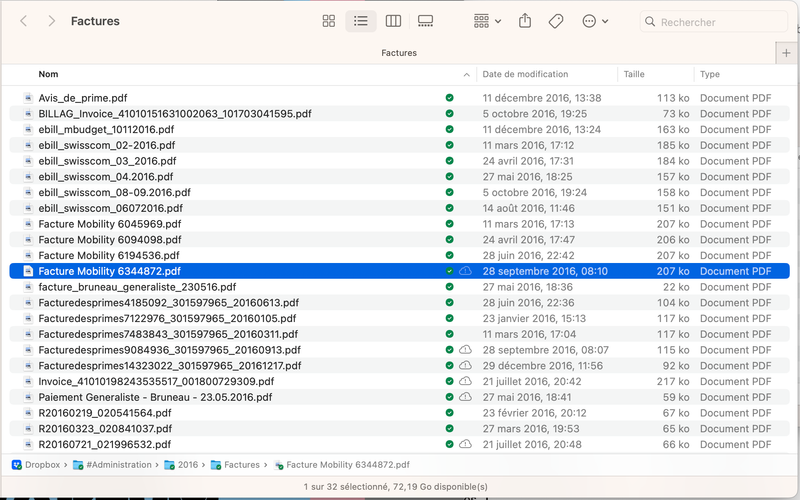Go back with the left arrow

coord(24,21)
